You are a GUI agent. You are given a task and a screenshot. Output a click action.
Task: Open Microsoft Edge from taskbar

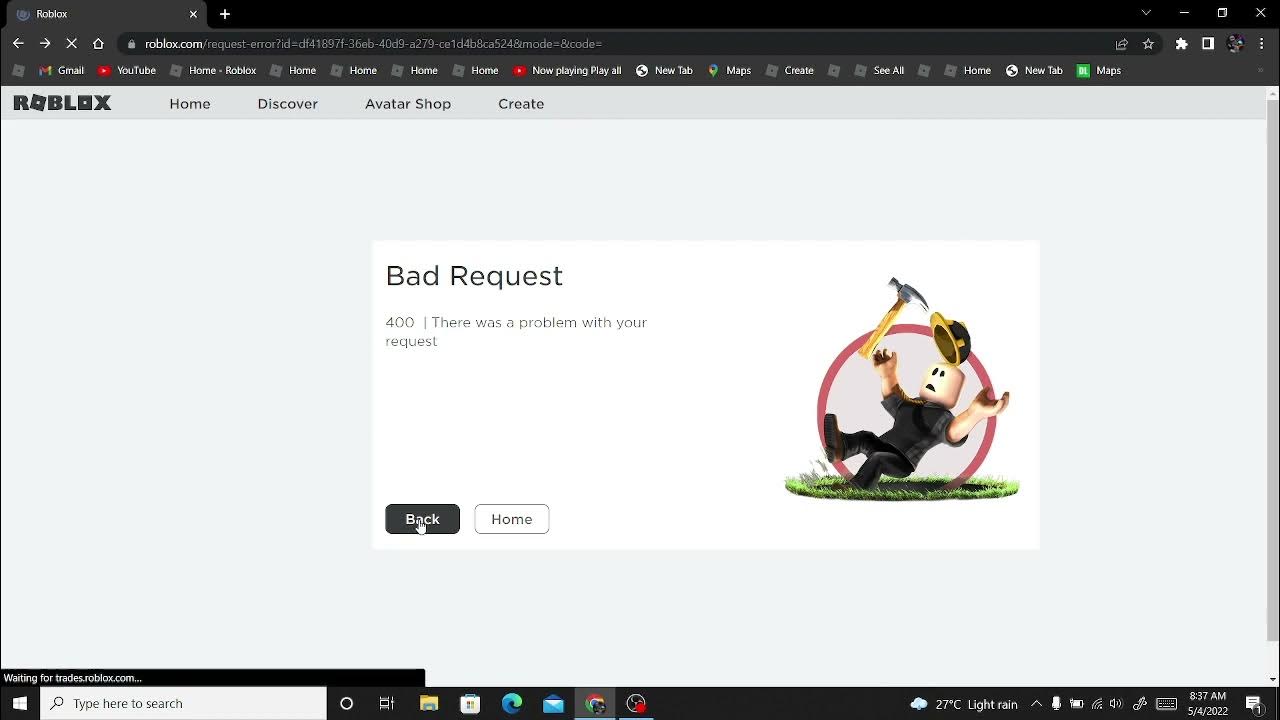(x=512, y=703)
